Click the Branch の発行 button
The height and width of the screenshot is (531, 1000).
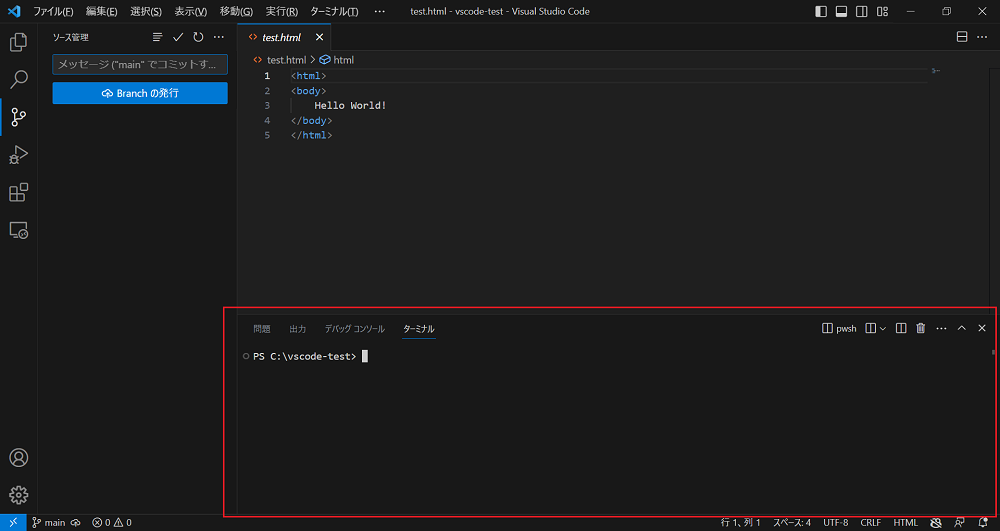pyautogui.click(x=140, y=93)
